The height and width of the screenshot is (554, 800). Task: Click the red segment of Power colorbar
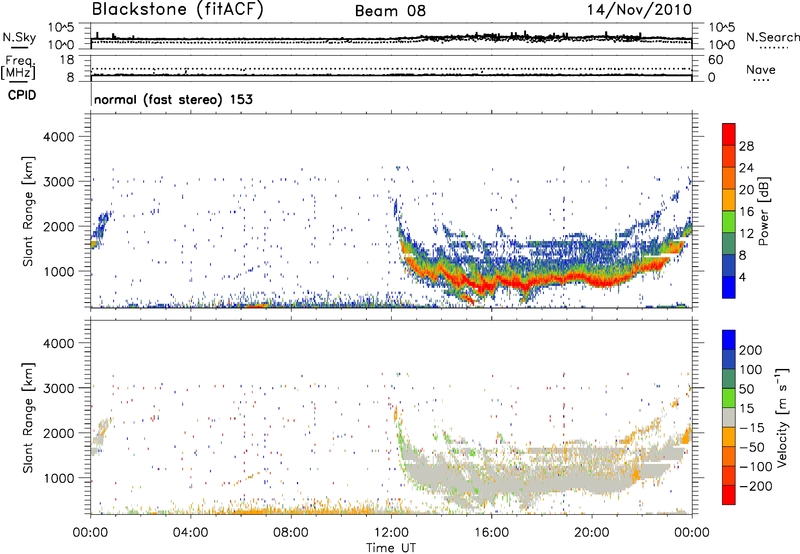[x=729, y=134]
